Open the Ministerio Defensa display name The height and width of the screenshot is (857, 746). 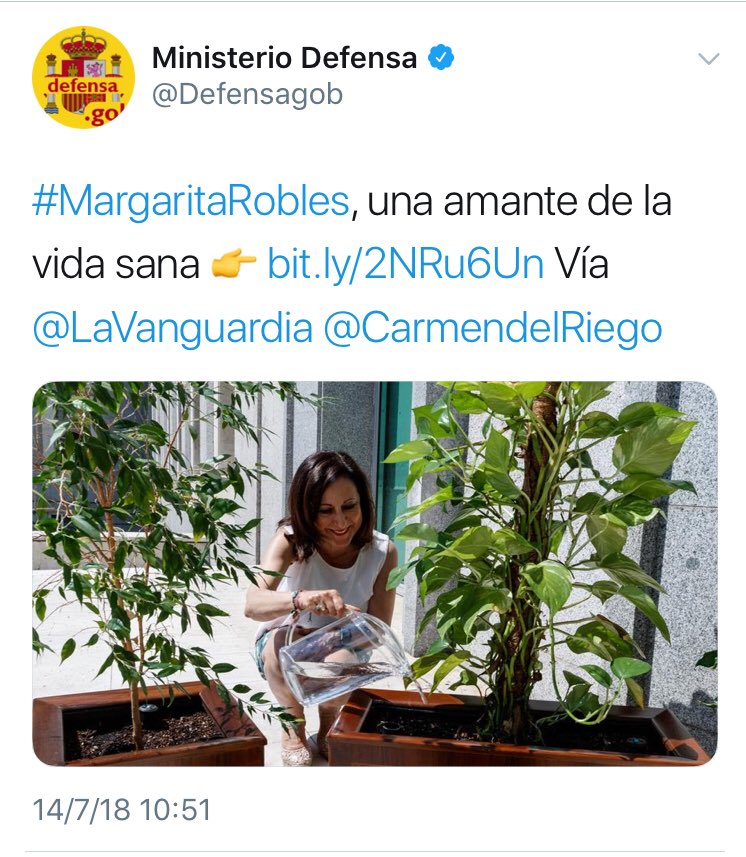click(x=284, y=58)
